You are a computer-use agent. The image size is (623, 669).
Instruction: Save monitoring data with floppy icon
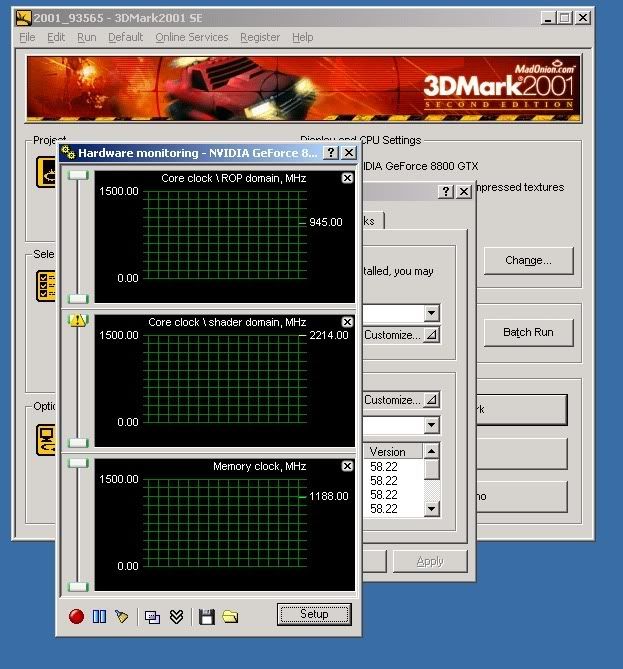(207, 617)
